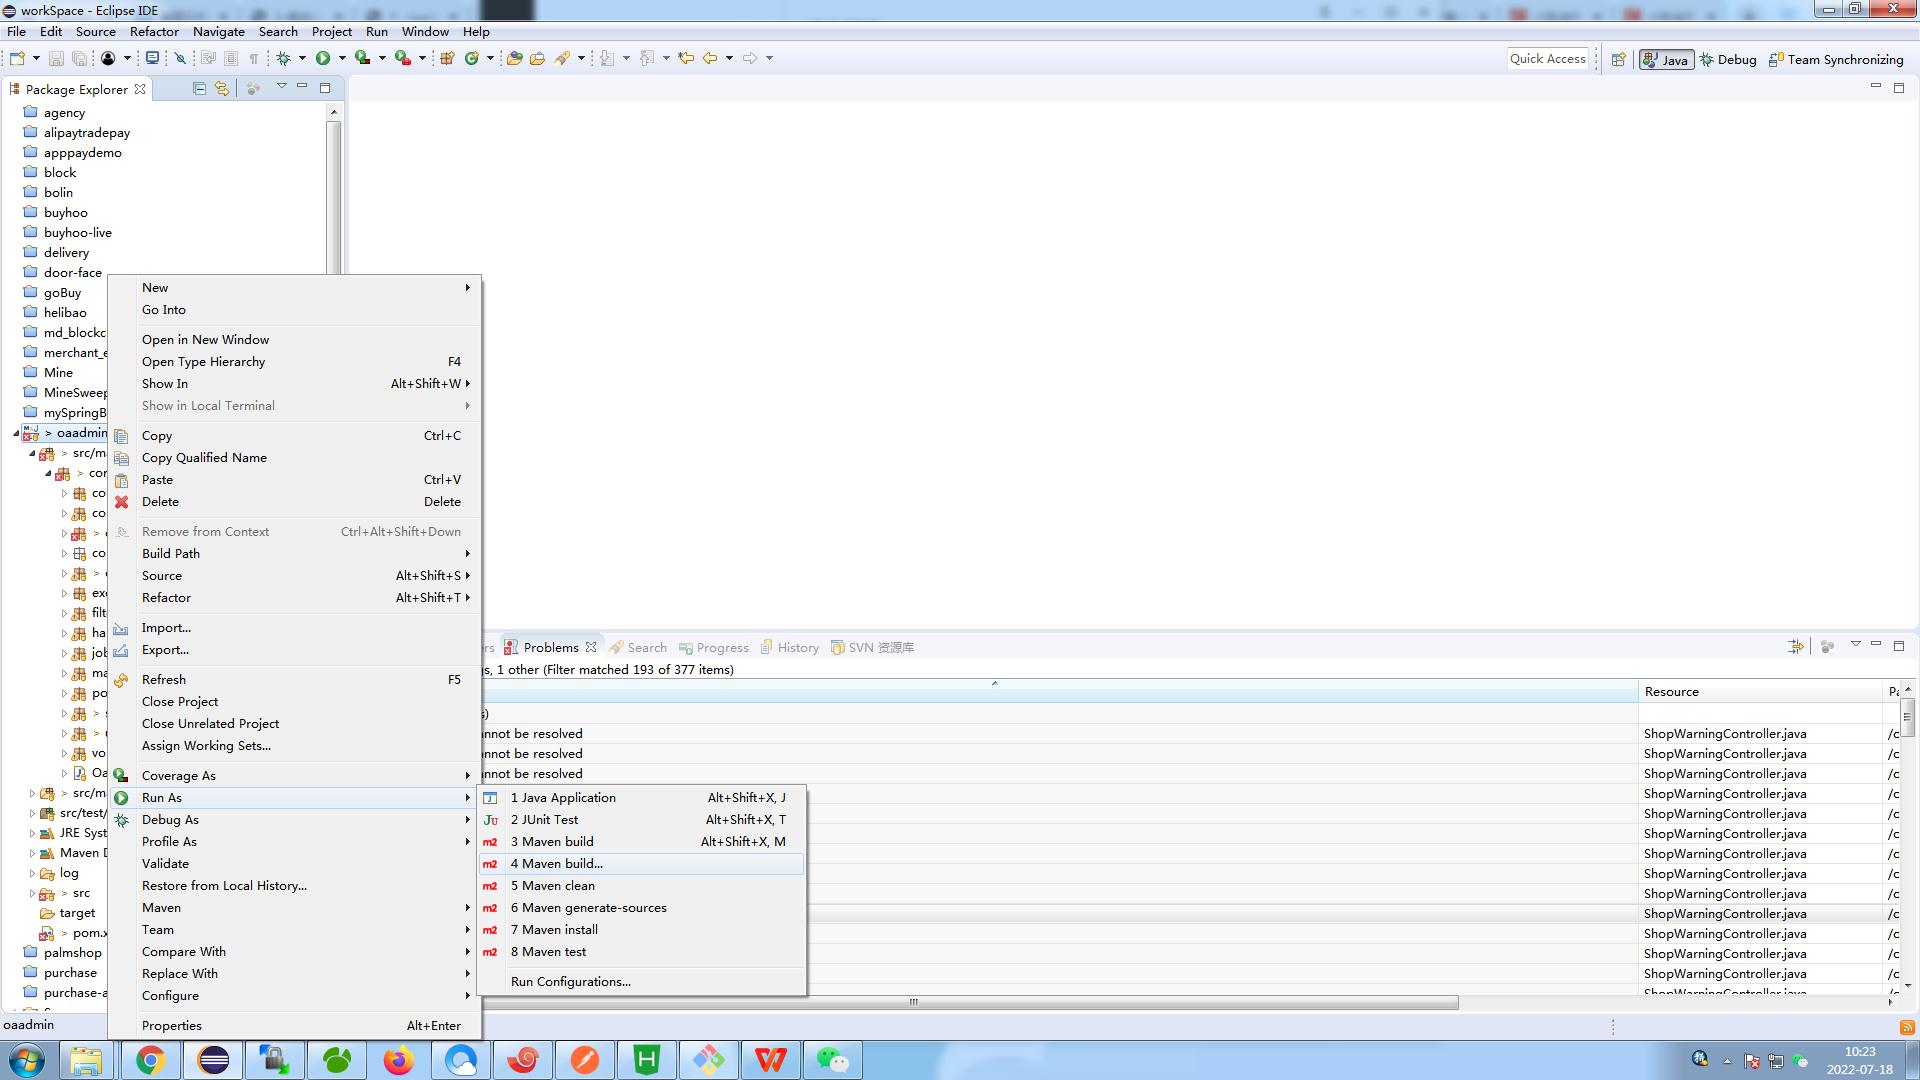Click the Forward navigation arrow icon
This screenshot has height=1080, width=1920.
(750, 58)
